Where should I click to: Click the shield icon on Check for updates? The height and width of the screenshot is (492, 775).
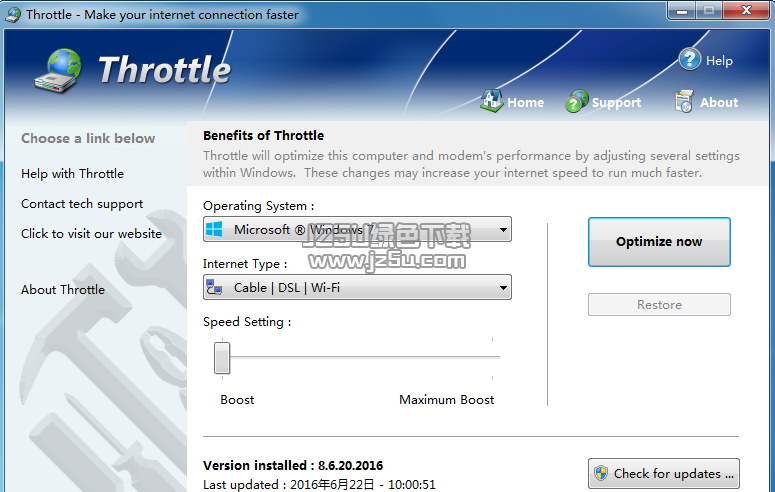tap(601, 473)
